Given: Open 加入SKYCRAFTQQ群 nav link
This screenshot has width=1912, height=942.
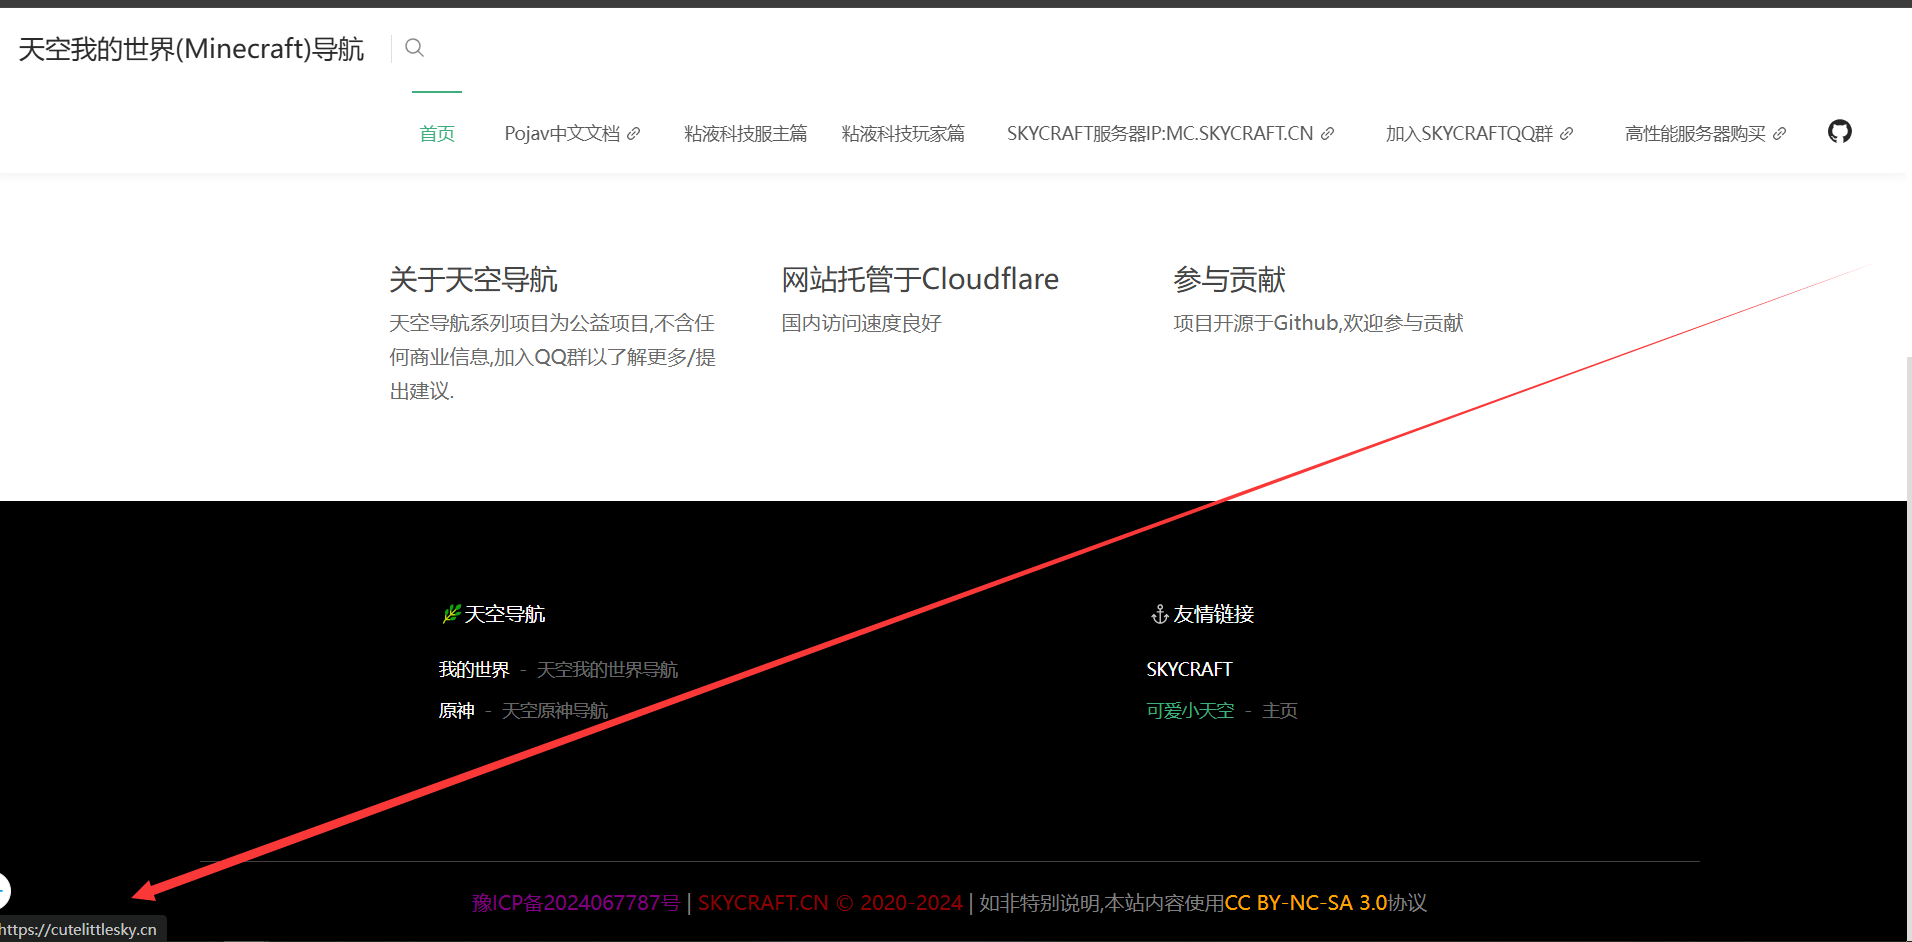Looking at the screenshot, I should click(1479, 134).
